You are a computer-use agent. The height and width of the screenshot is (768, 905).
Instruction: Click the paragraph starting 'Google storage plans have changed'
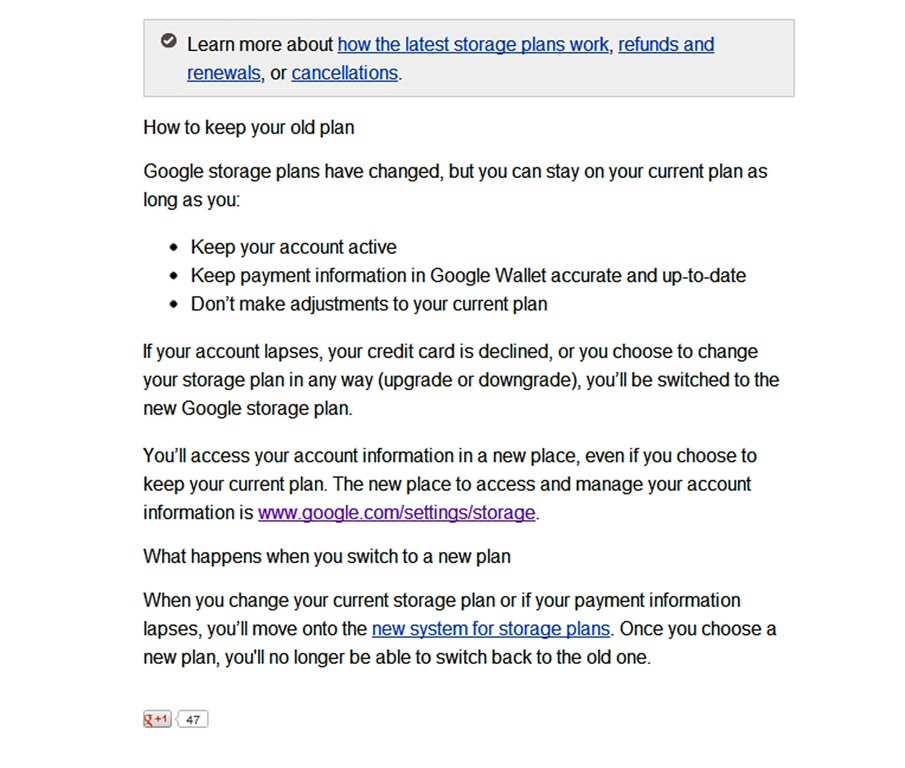click(x=455, y=185)
